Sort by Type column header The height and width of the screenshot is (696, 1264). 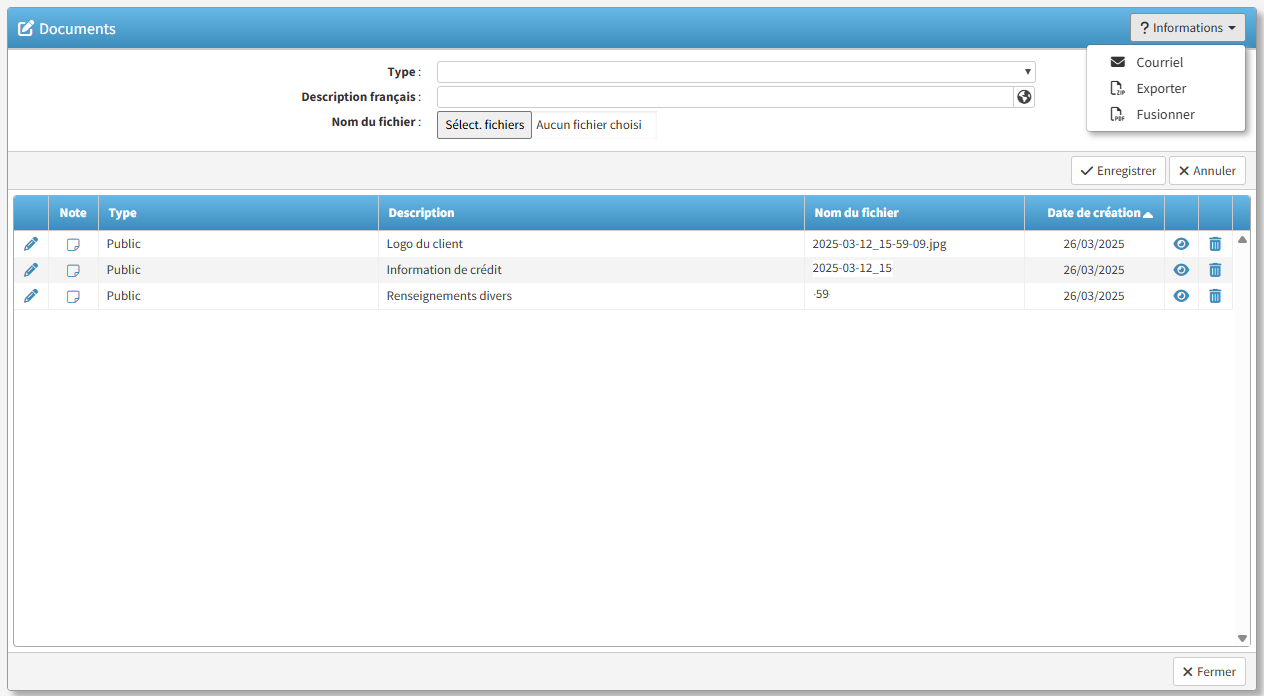(238, 213)
